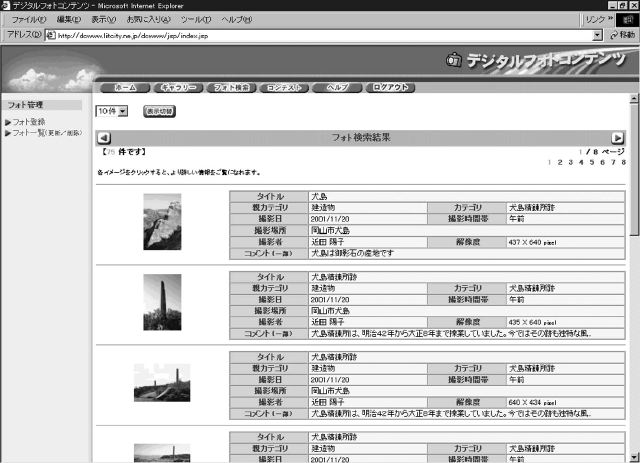Image resolution: width=640 pixels, height=463 pixels.
Task: Open the ツール(T) menu
Action: click(195, 19)
